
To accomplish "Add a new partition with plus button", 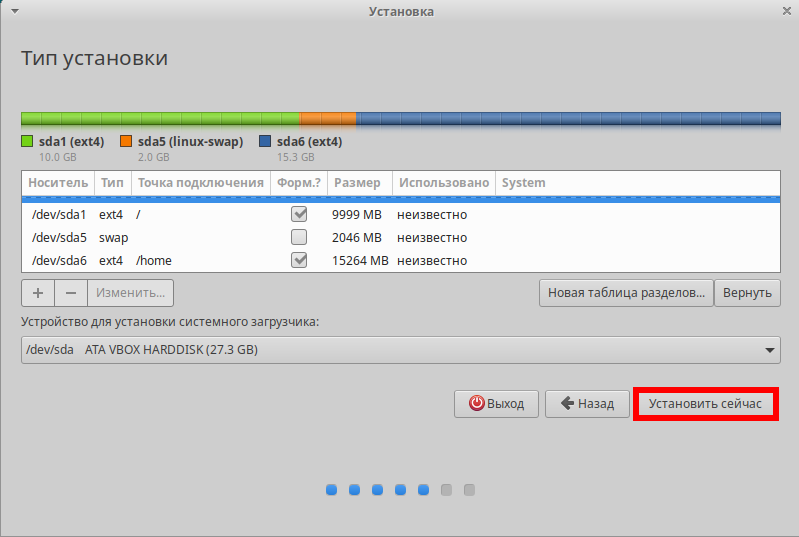I will pyautogui.click(x=38, y=293).
